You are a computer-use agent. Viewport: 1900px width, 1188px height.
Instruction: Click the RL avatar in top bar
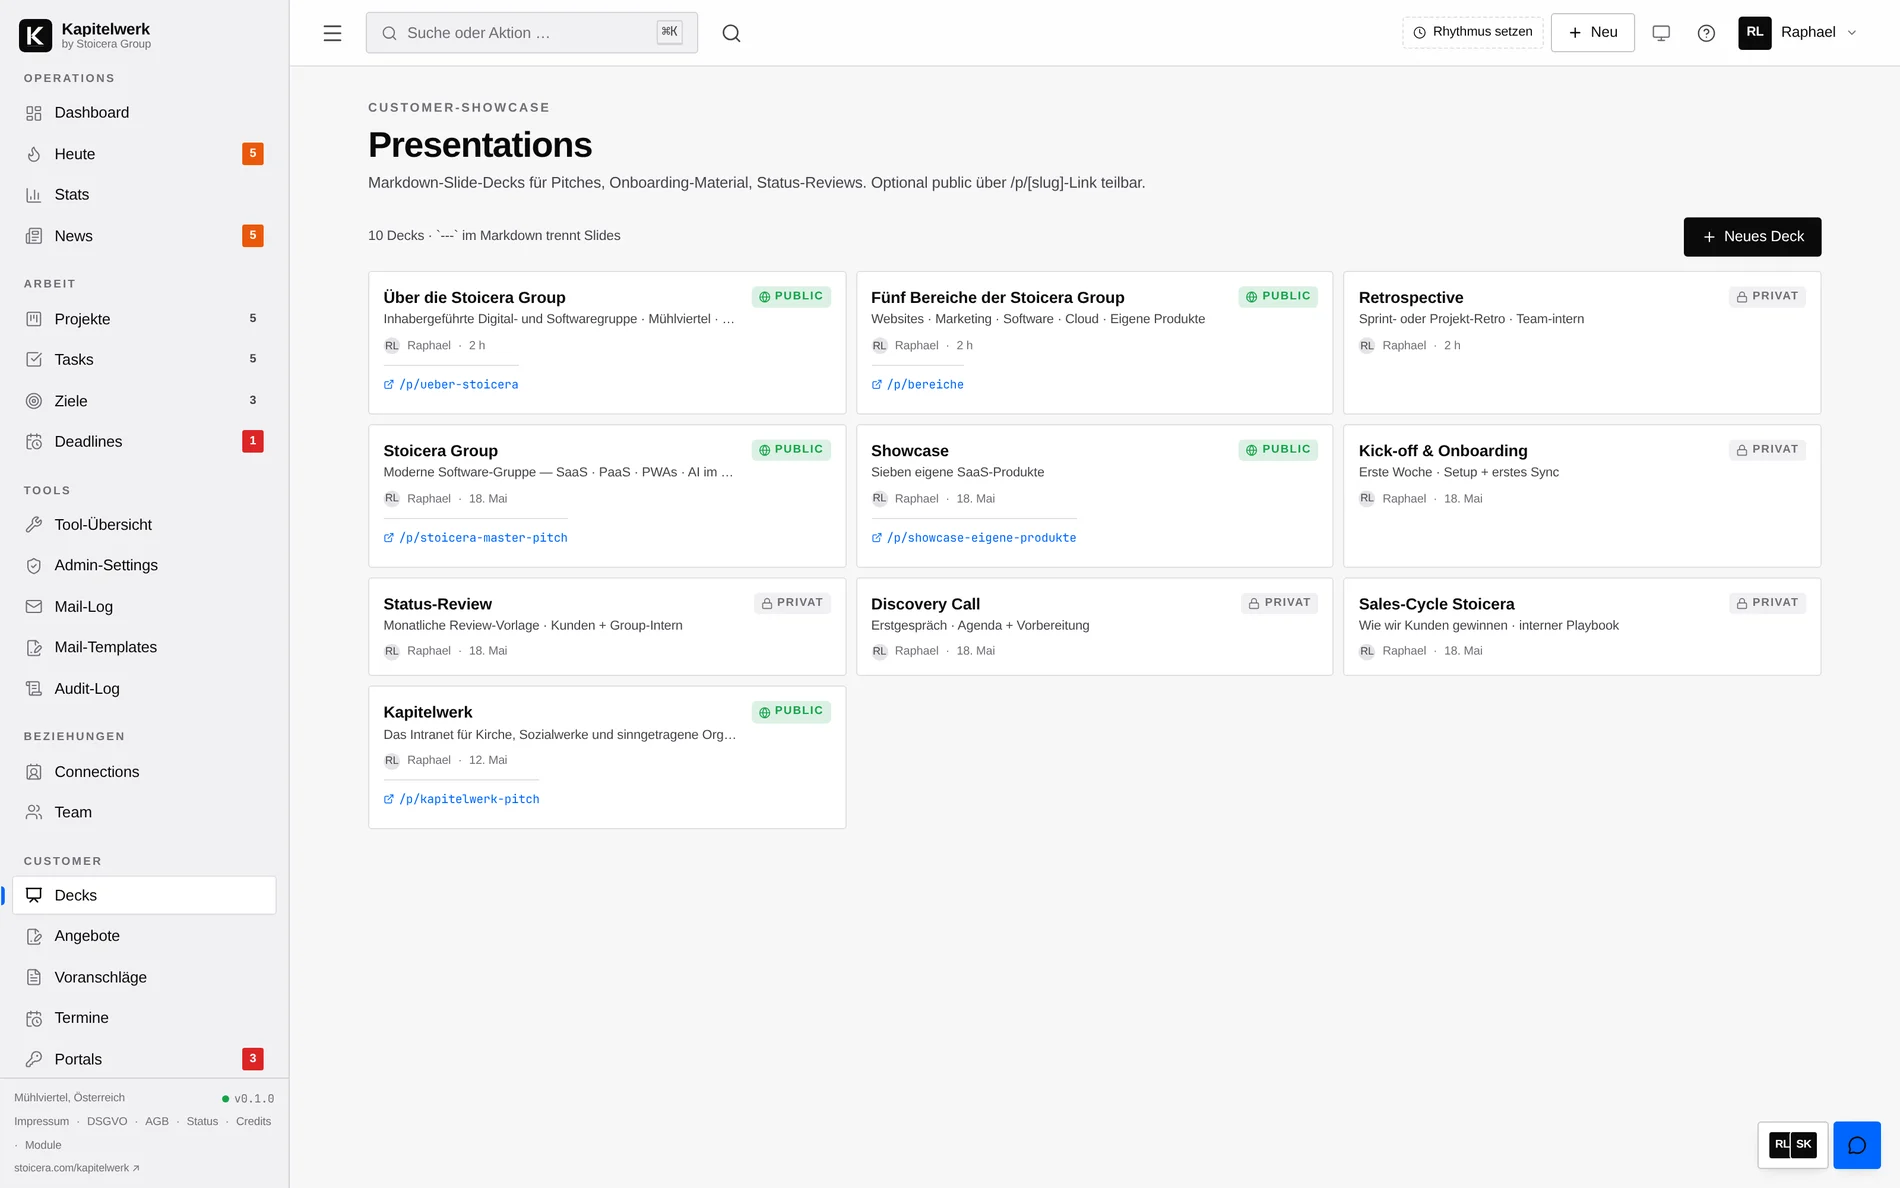[x=1755, y=32]
